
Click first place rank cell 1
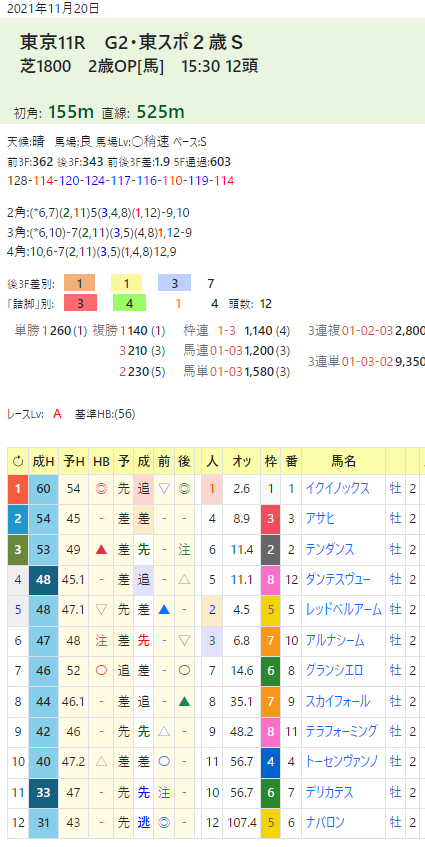click(x=18, y=489)
